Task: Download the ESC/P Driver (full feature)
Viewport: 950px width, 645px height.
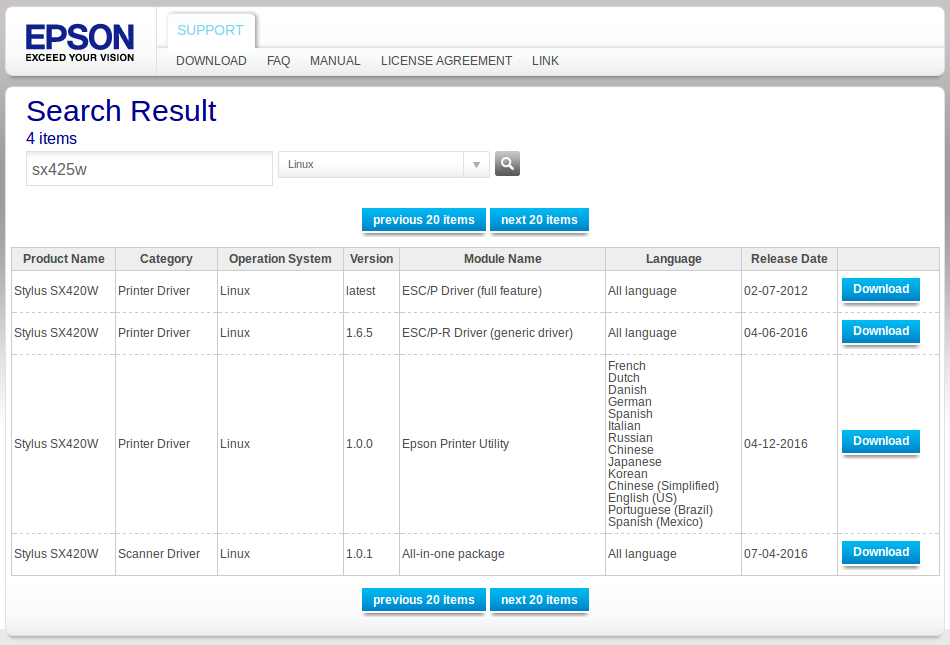Action: [x=881, y=289]
